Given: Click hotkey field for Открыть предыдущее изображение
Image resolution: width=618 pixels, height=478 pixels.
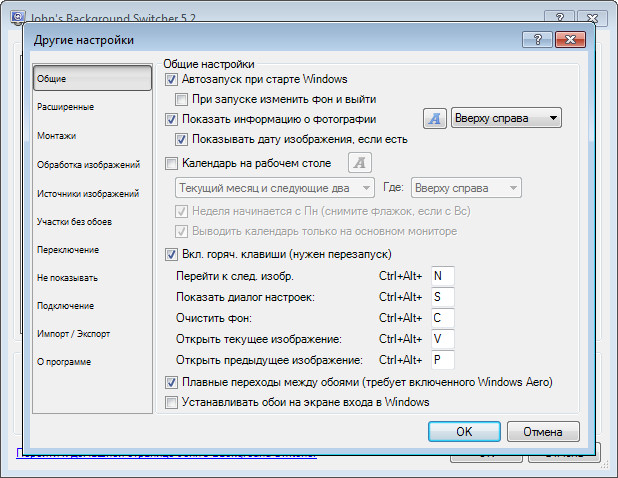Looking at the screenshot, I should point(443,360).
